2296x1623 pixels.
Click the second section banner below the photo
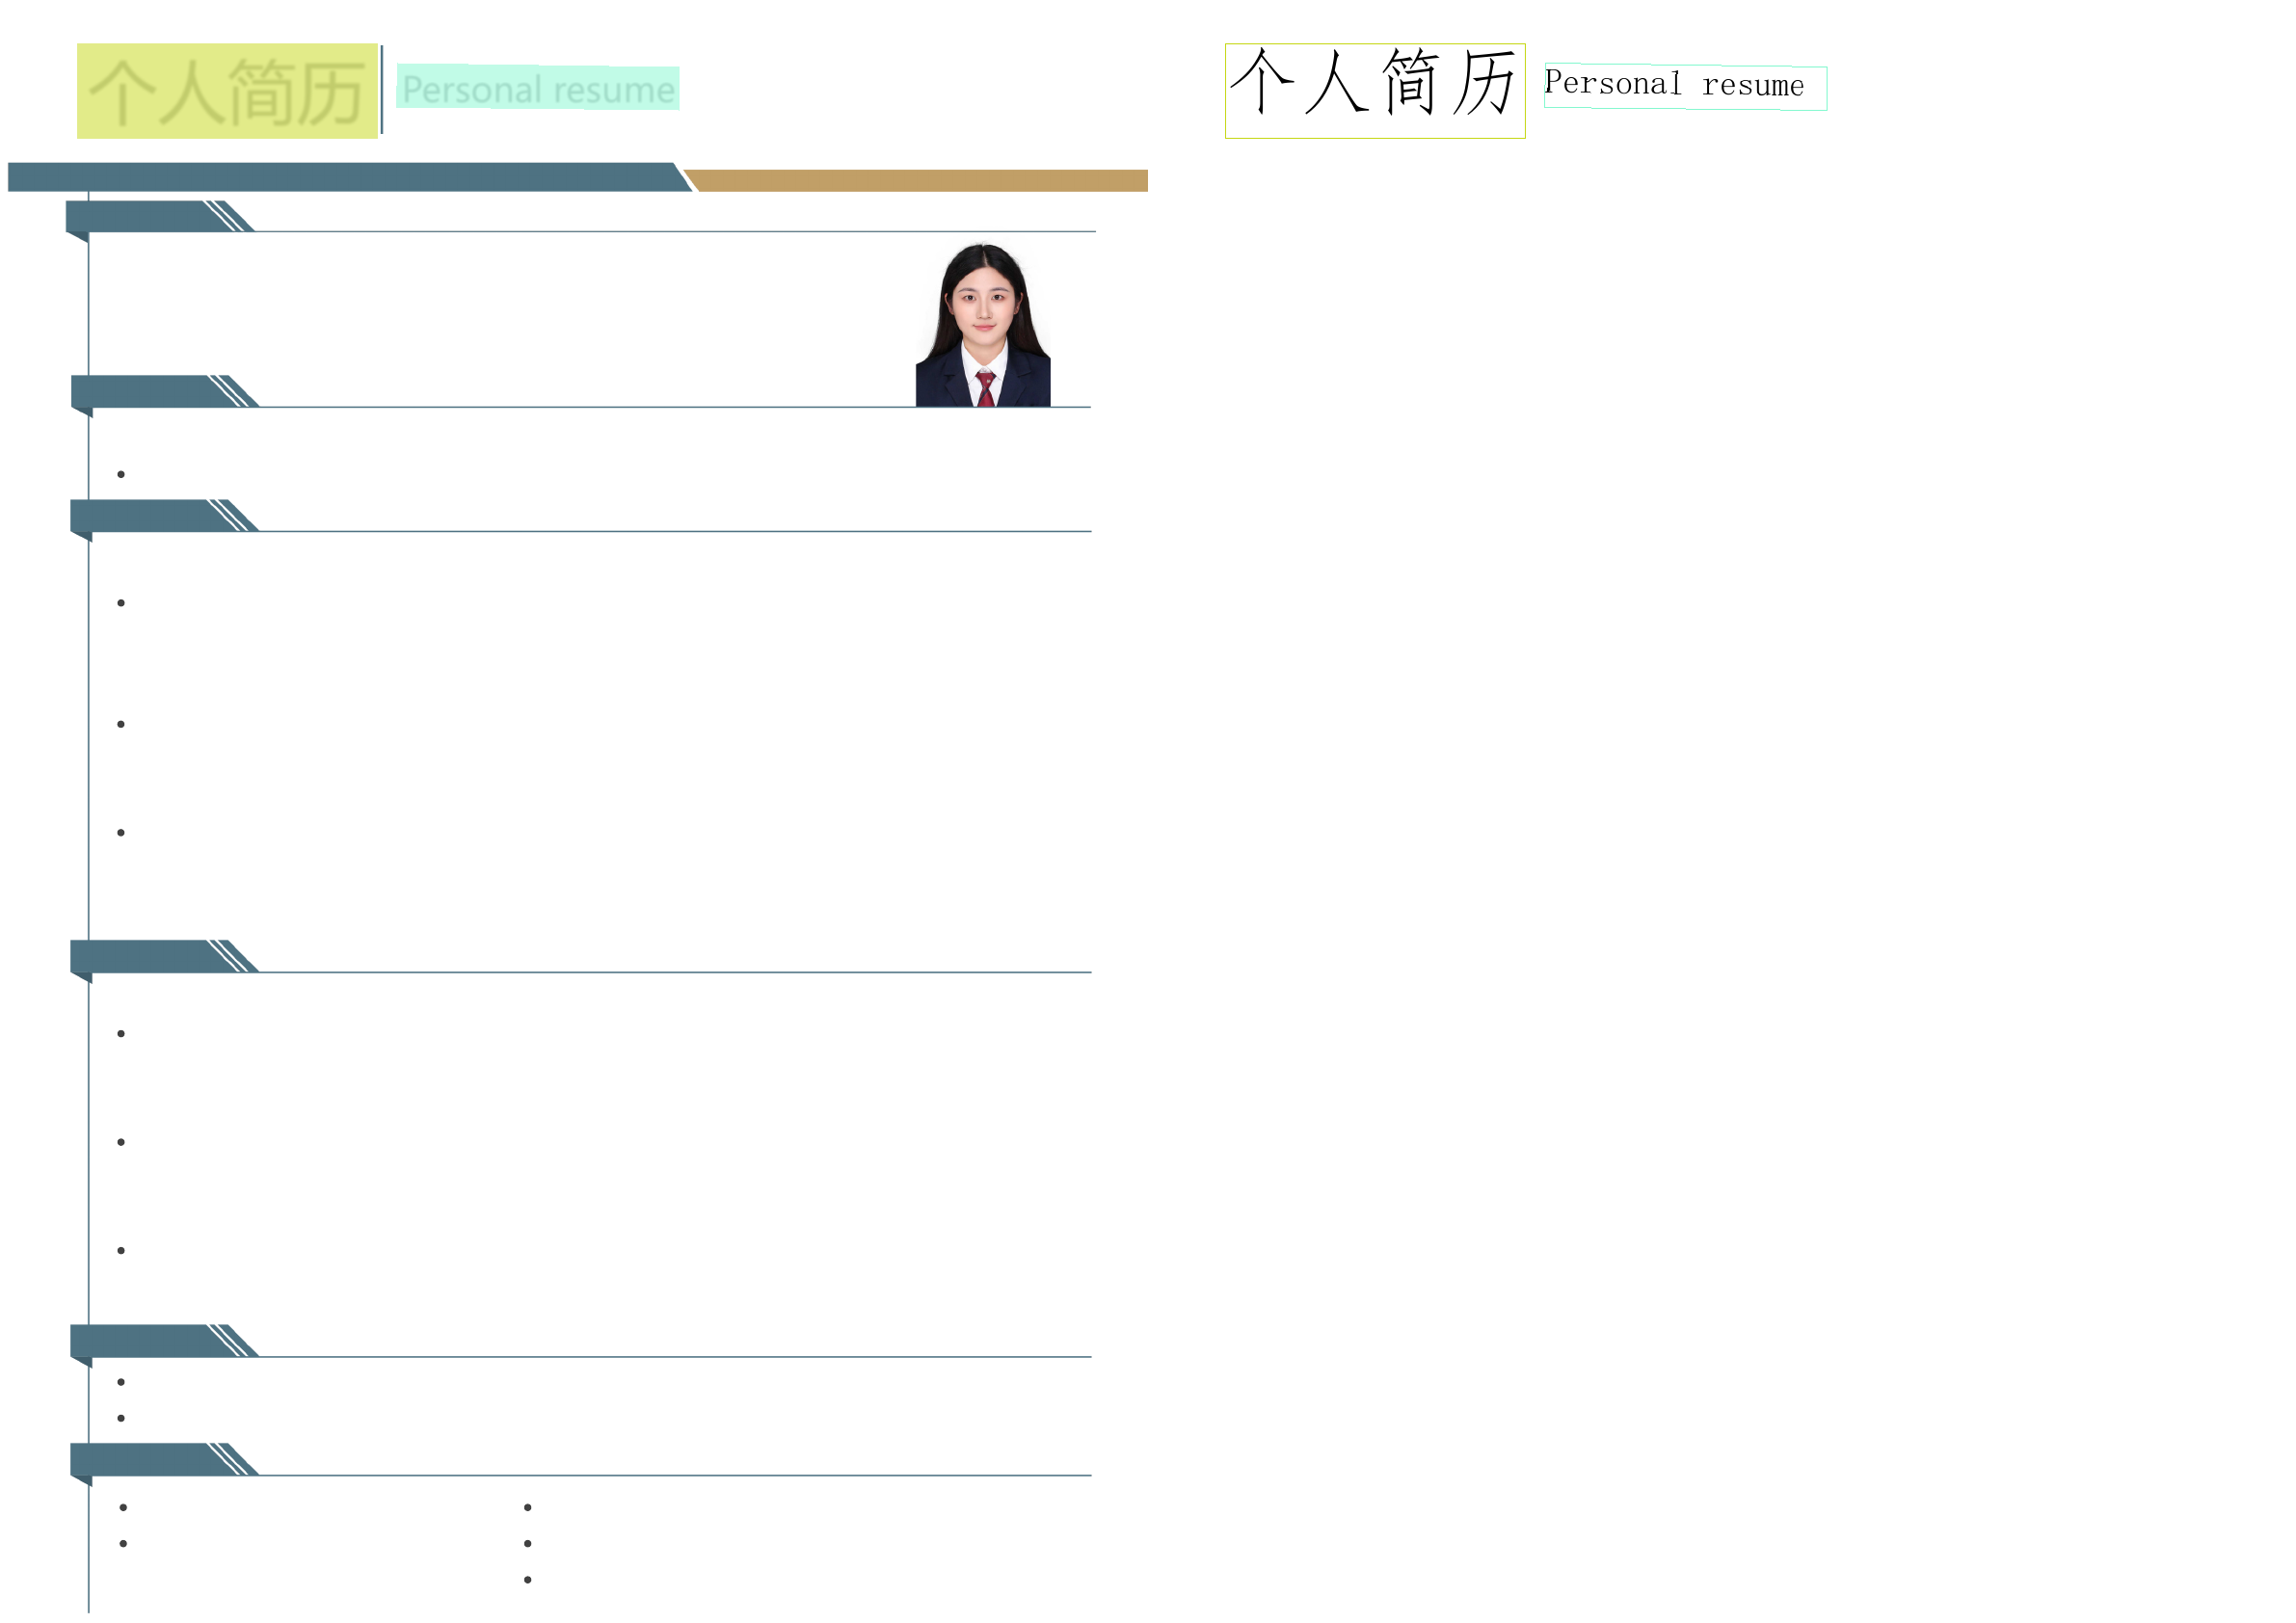click(145, 391)
